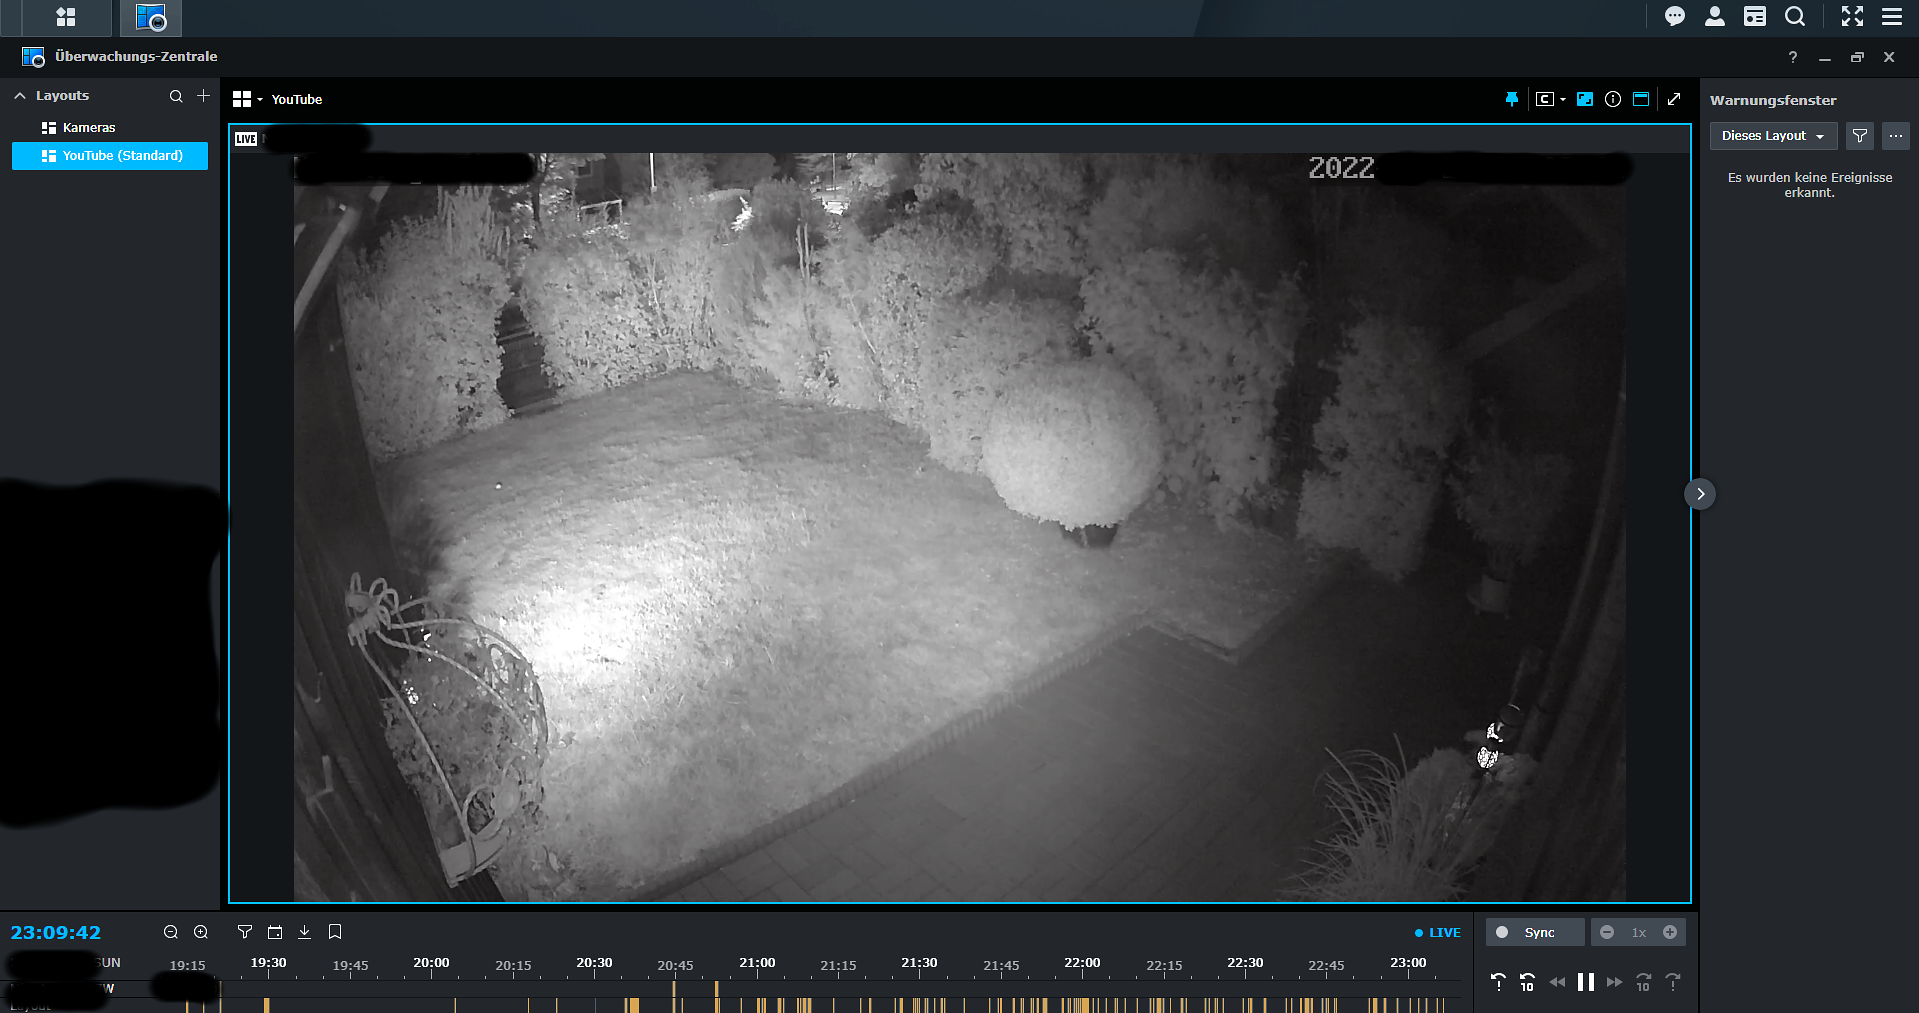This screenshot has height=1013, width=1919.
Task: Open the layout grid dropdown beside YouTube
Action: [x=247, y=99]
